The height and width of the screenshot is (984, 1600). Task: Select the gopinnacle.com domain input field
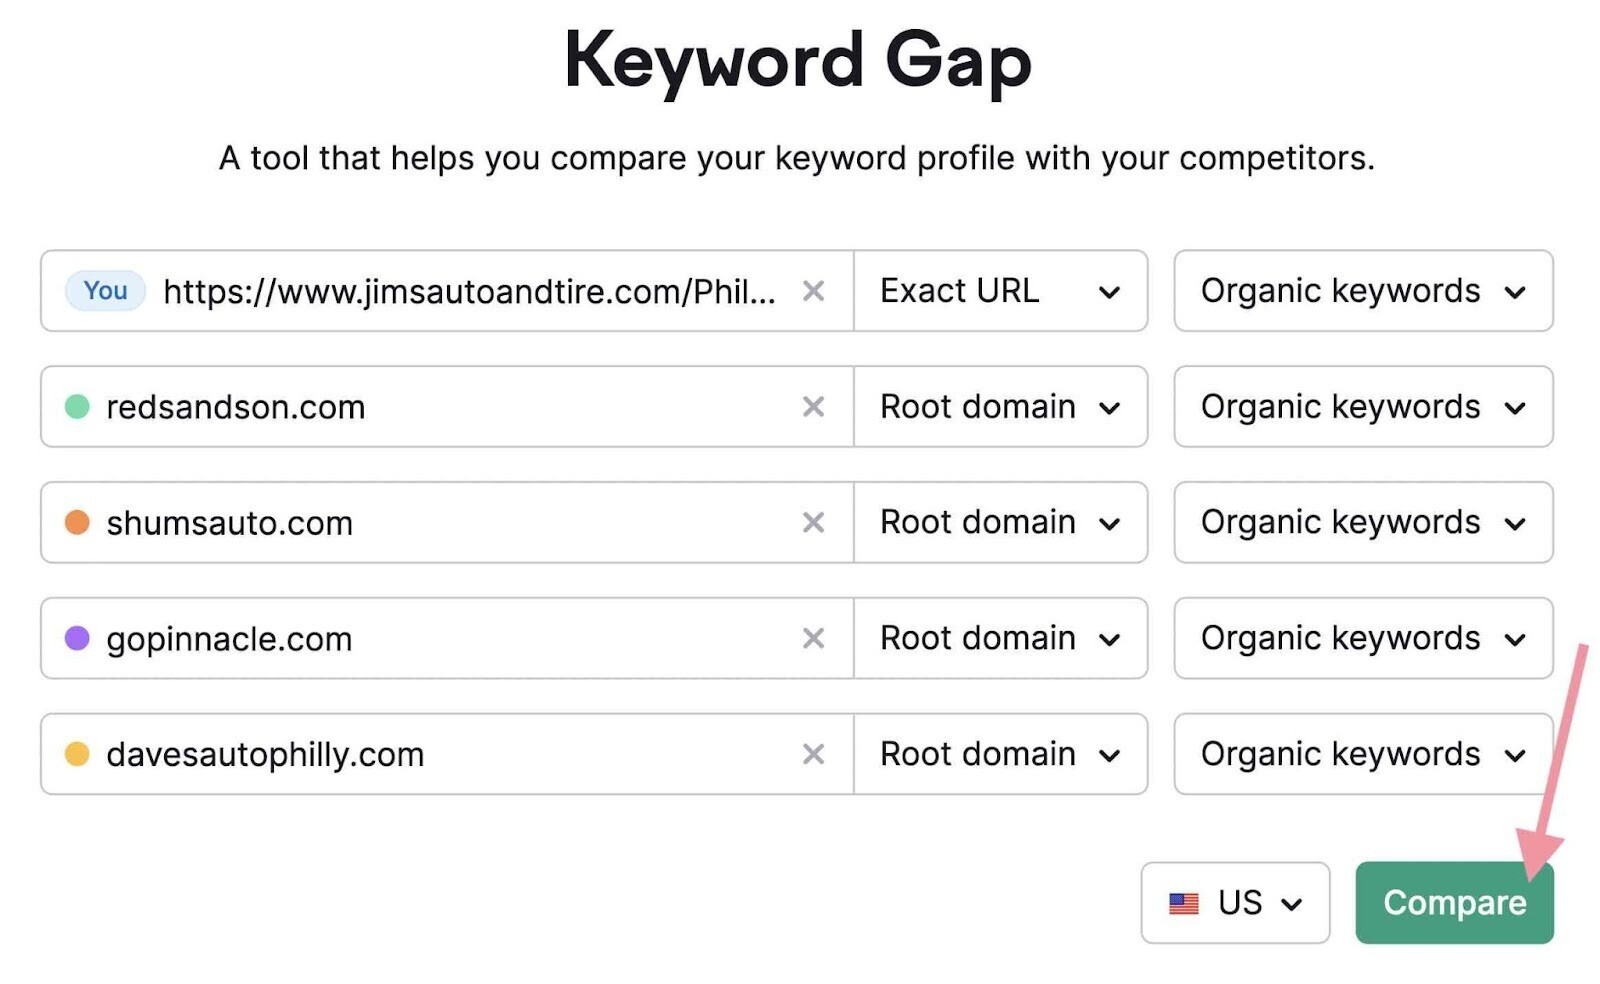pos(400,638)
